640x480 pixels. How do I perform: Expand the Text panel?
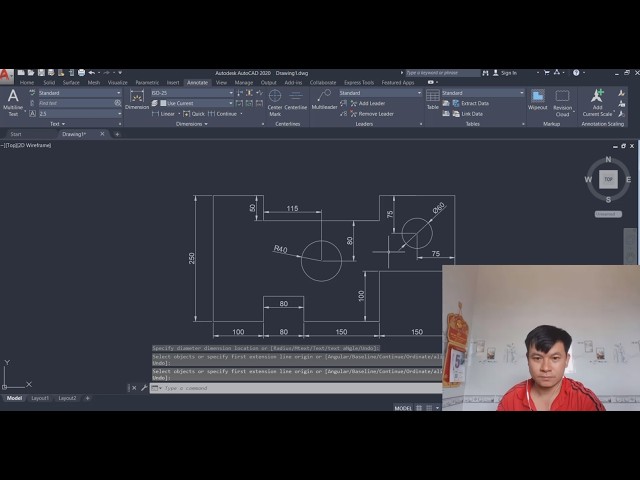click(x=58, y=124)
